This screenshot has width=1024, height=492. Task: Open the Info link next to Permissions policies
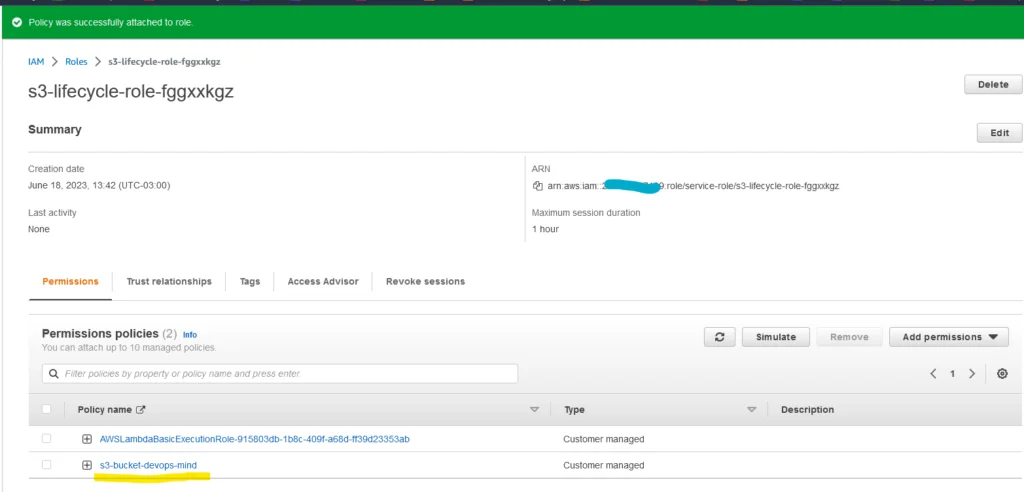point(189,335)
